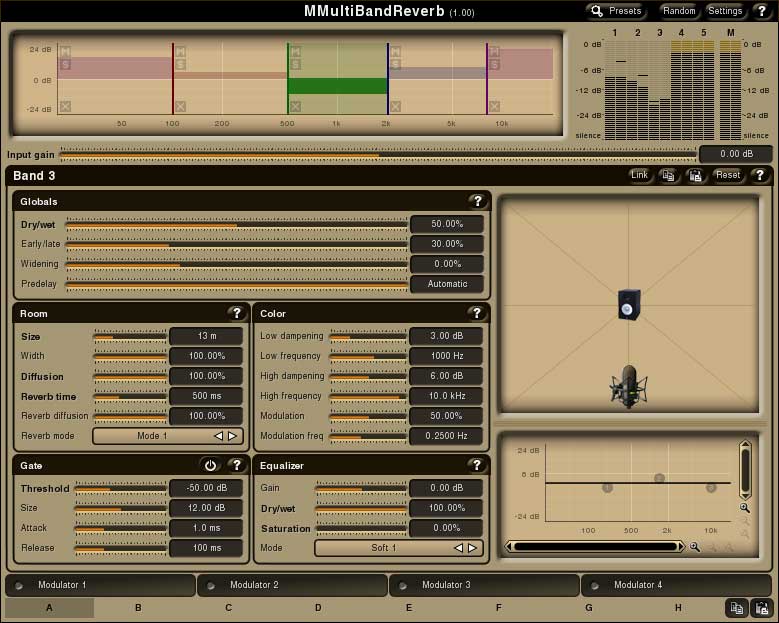Select EQ band point 2 in graph
The height and width of the screenshot is (623, 779).
click(659, 478)
